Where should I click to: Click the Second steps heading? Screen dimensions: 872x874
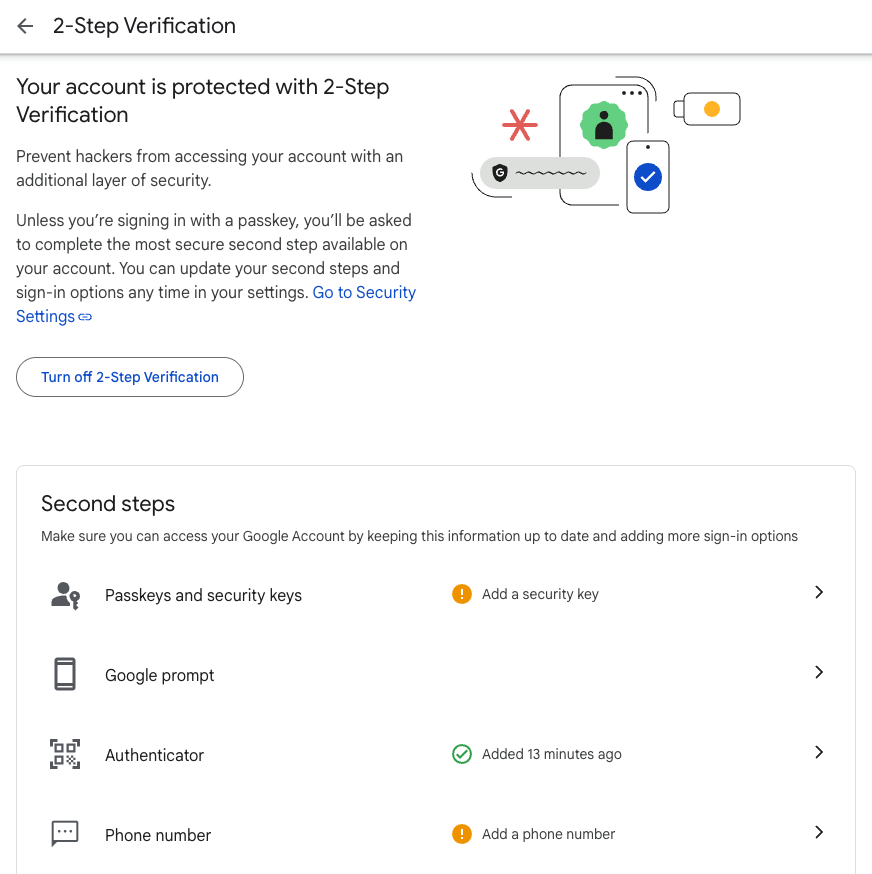(x=108, y=504)
